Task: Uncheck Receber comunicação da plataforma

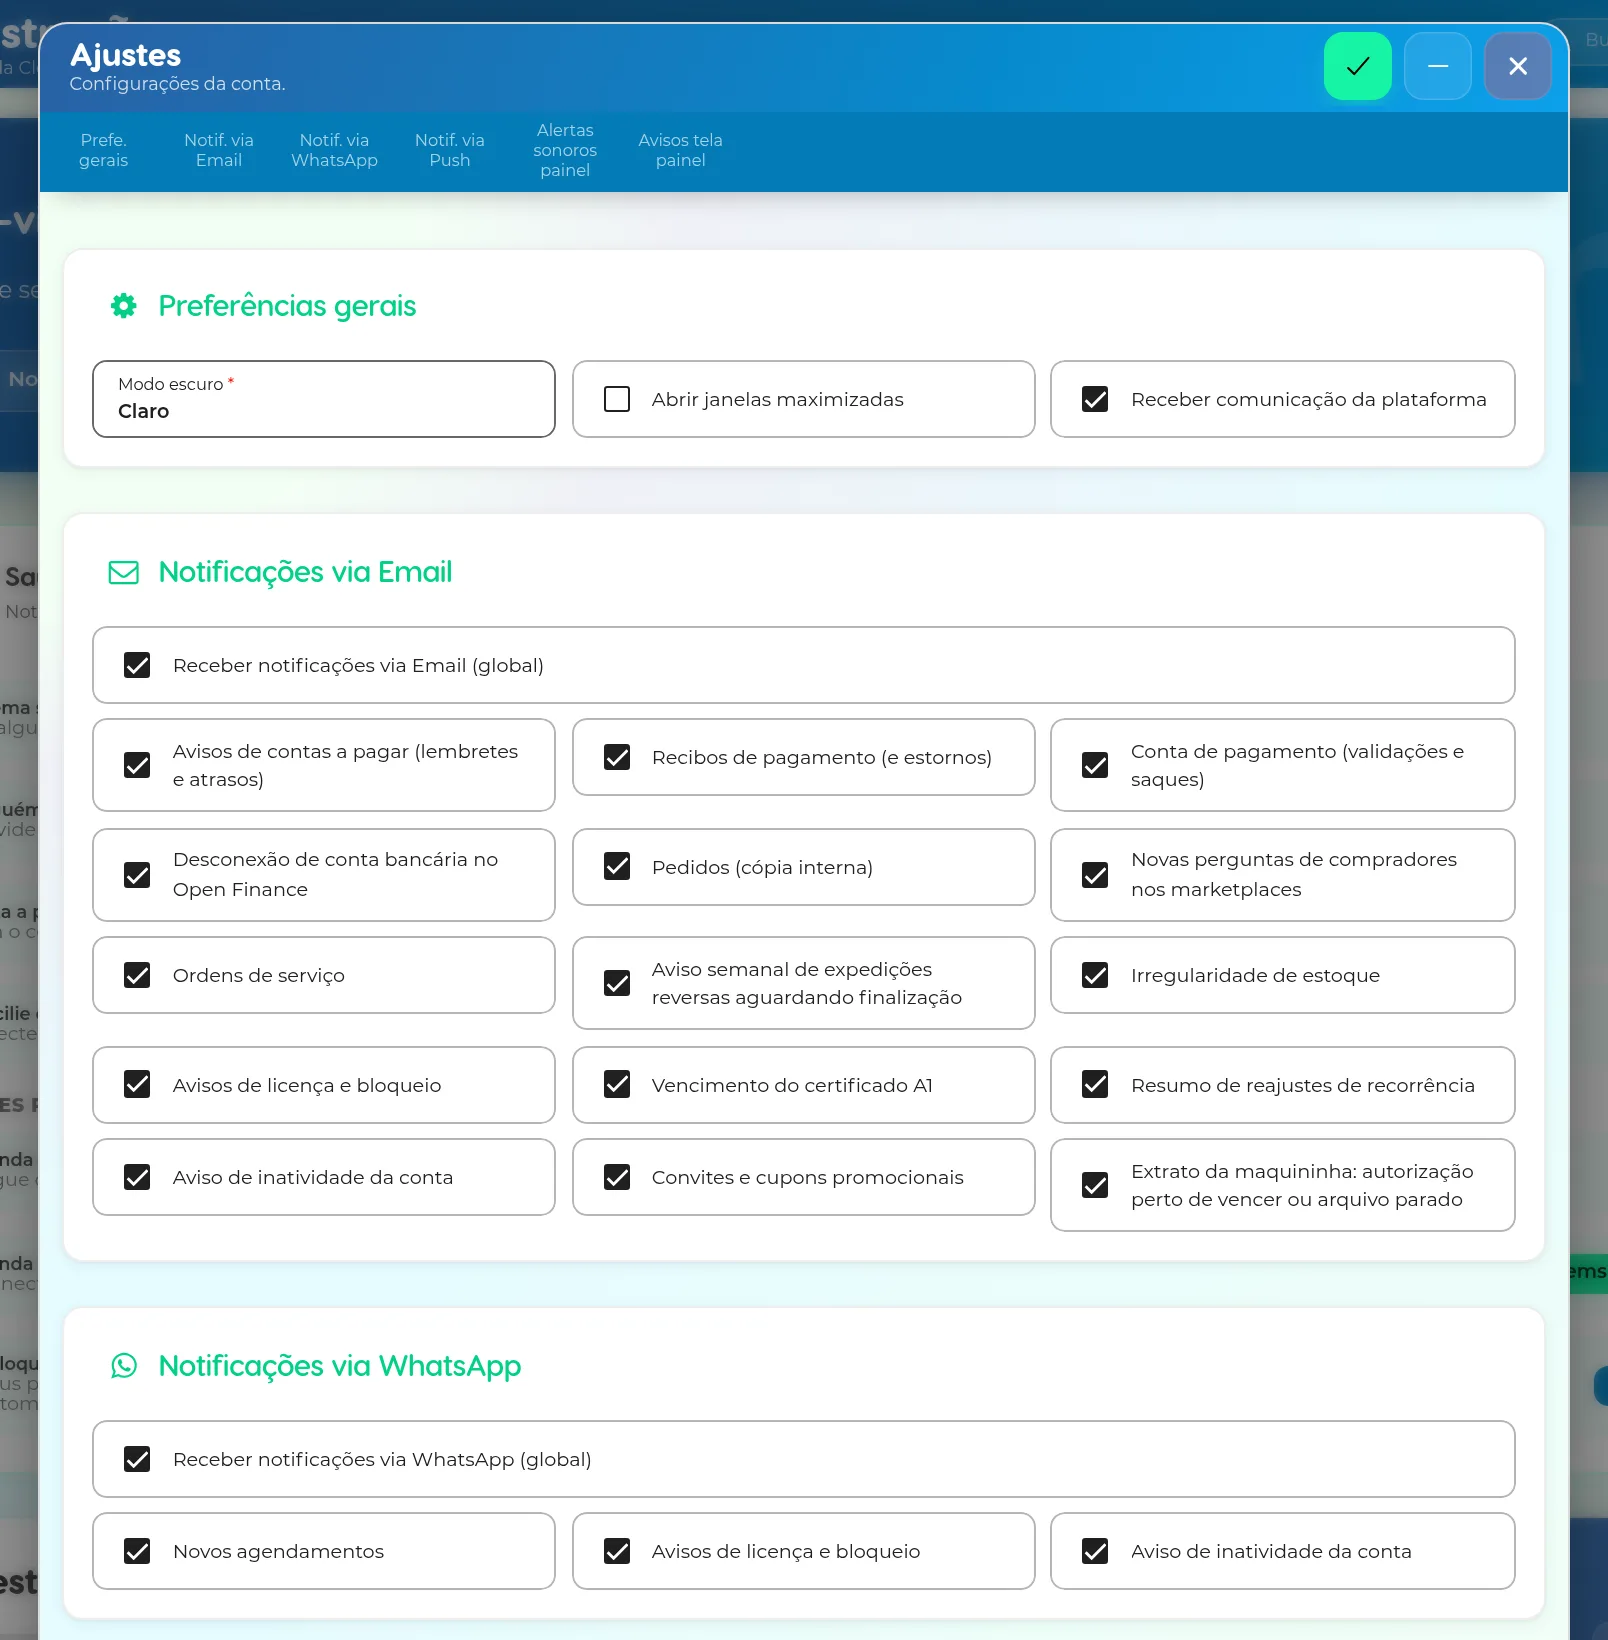Action: tap(1095, 399)
